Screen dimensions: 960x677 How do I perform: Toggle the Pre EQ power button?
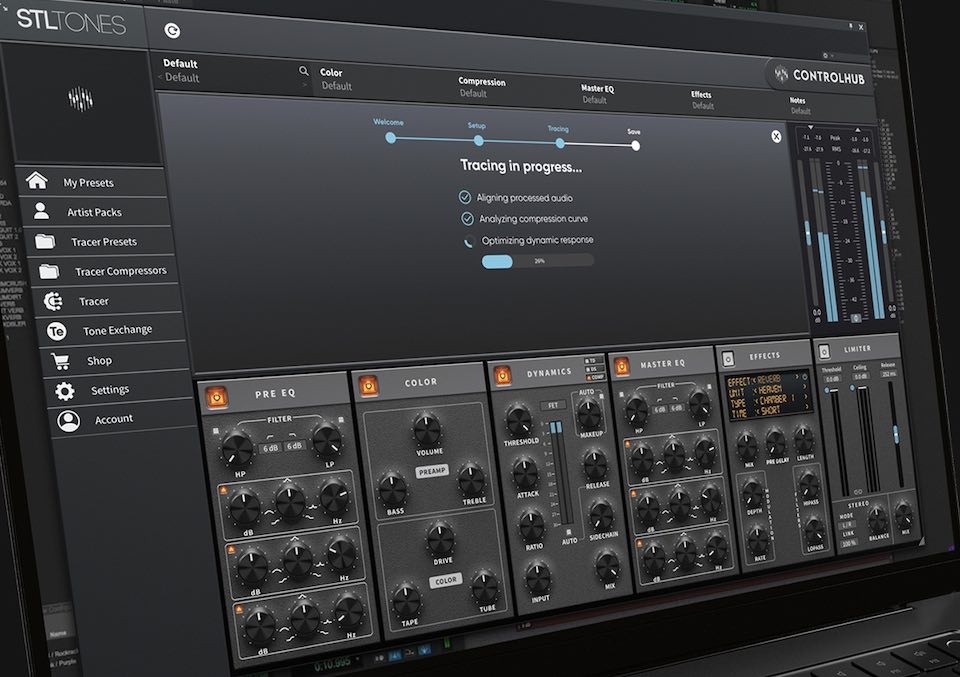(216, 398)
